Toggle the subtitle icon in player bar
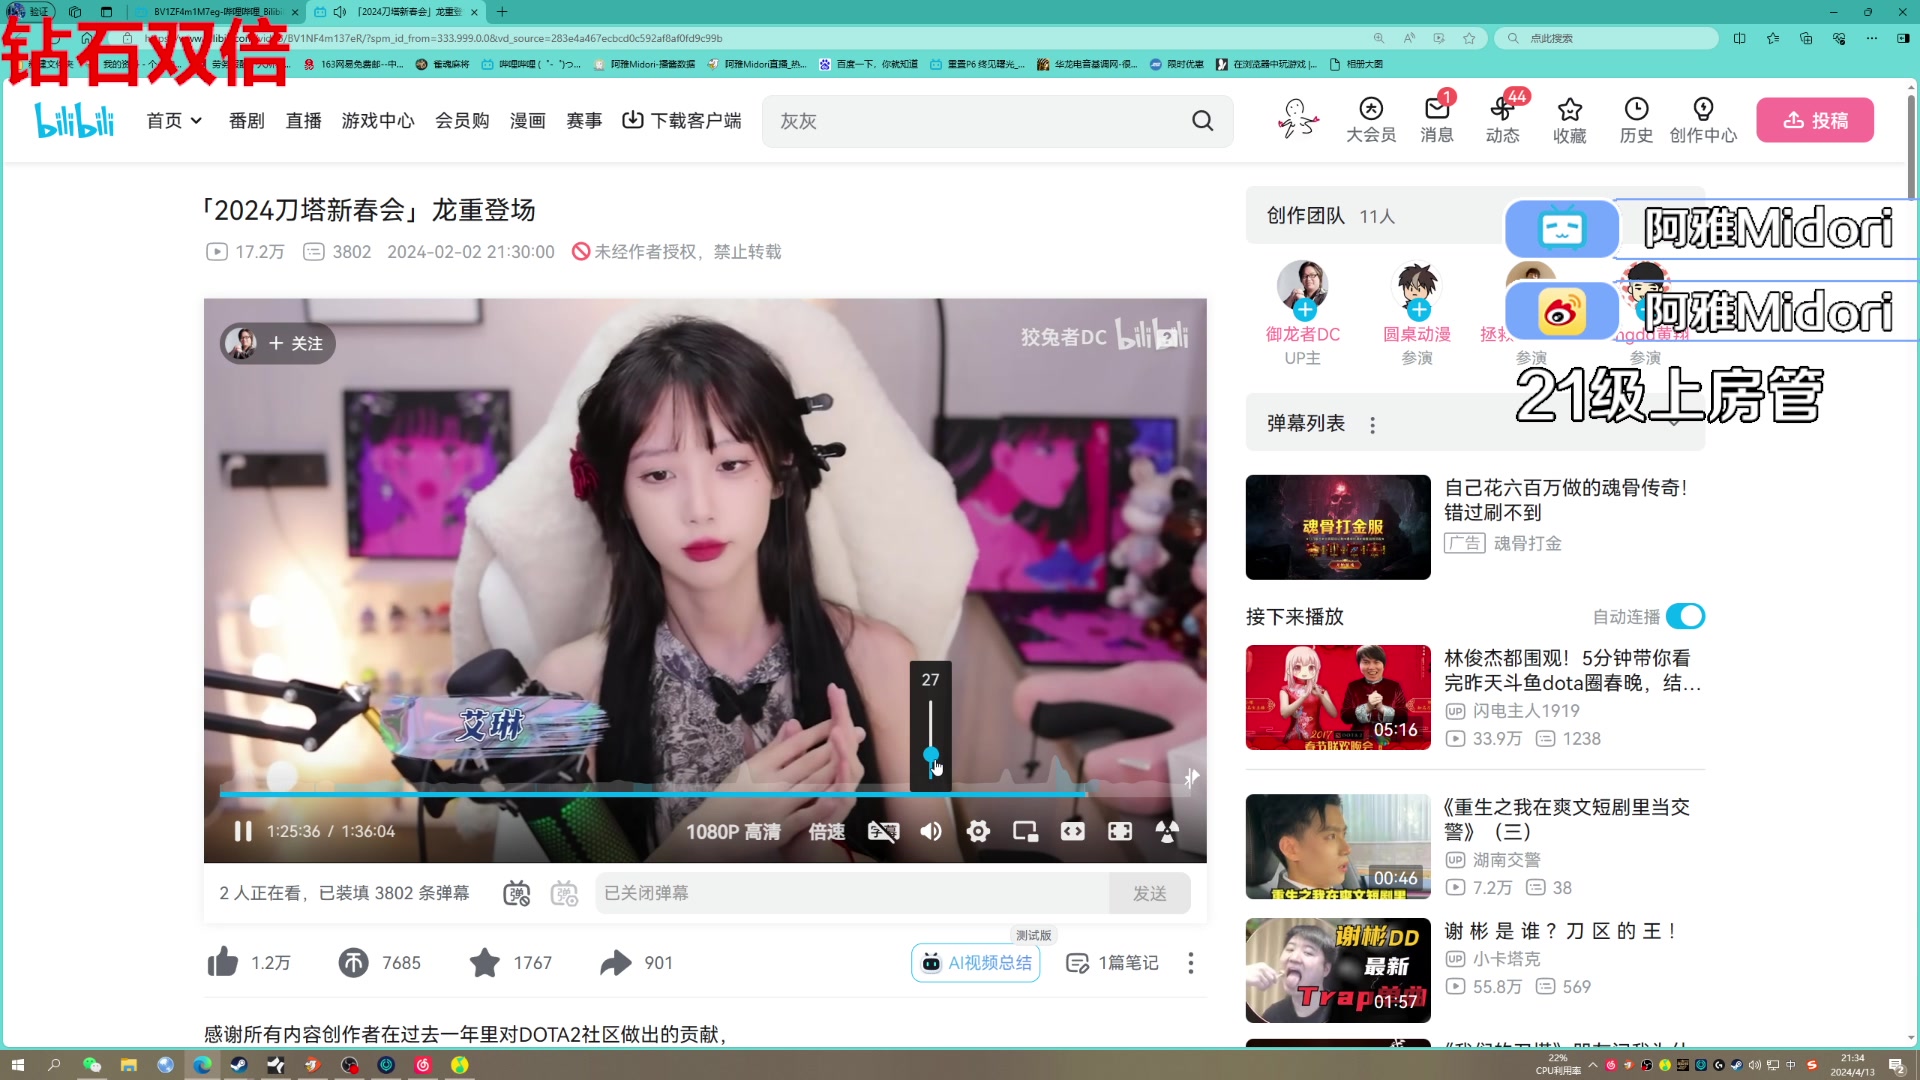This screenshot has height=1080, width=1920. pyautogui.click(x=883, y=831)
